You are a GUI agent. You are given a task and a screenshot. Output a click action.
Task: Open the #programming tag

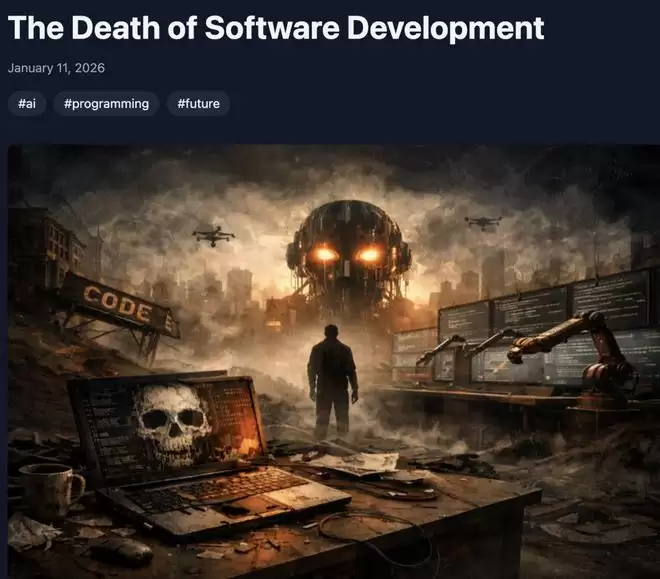coord(106,103)
